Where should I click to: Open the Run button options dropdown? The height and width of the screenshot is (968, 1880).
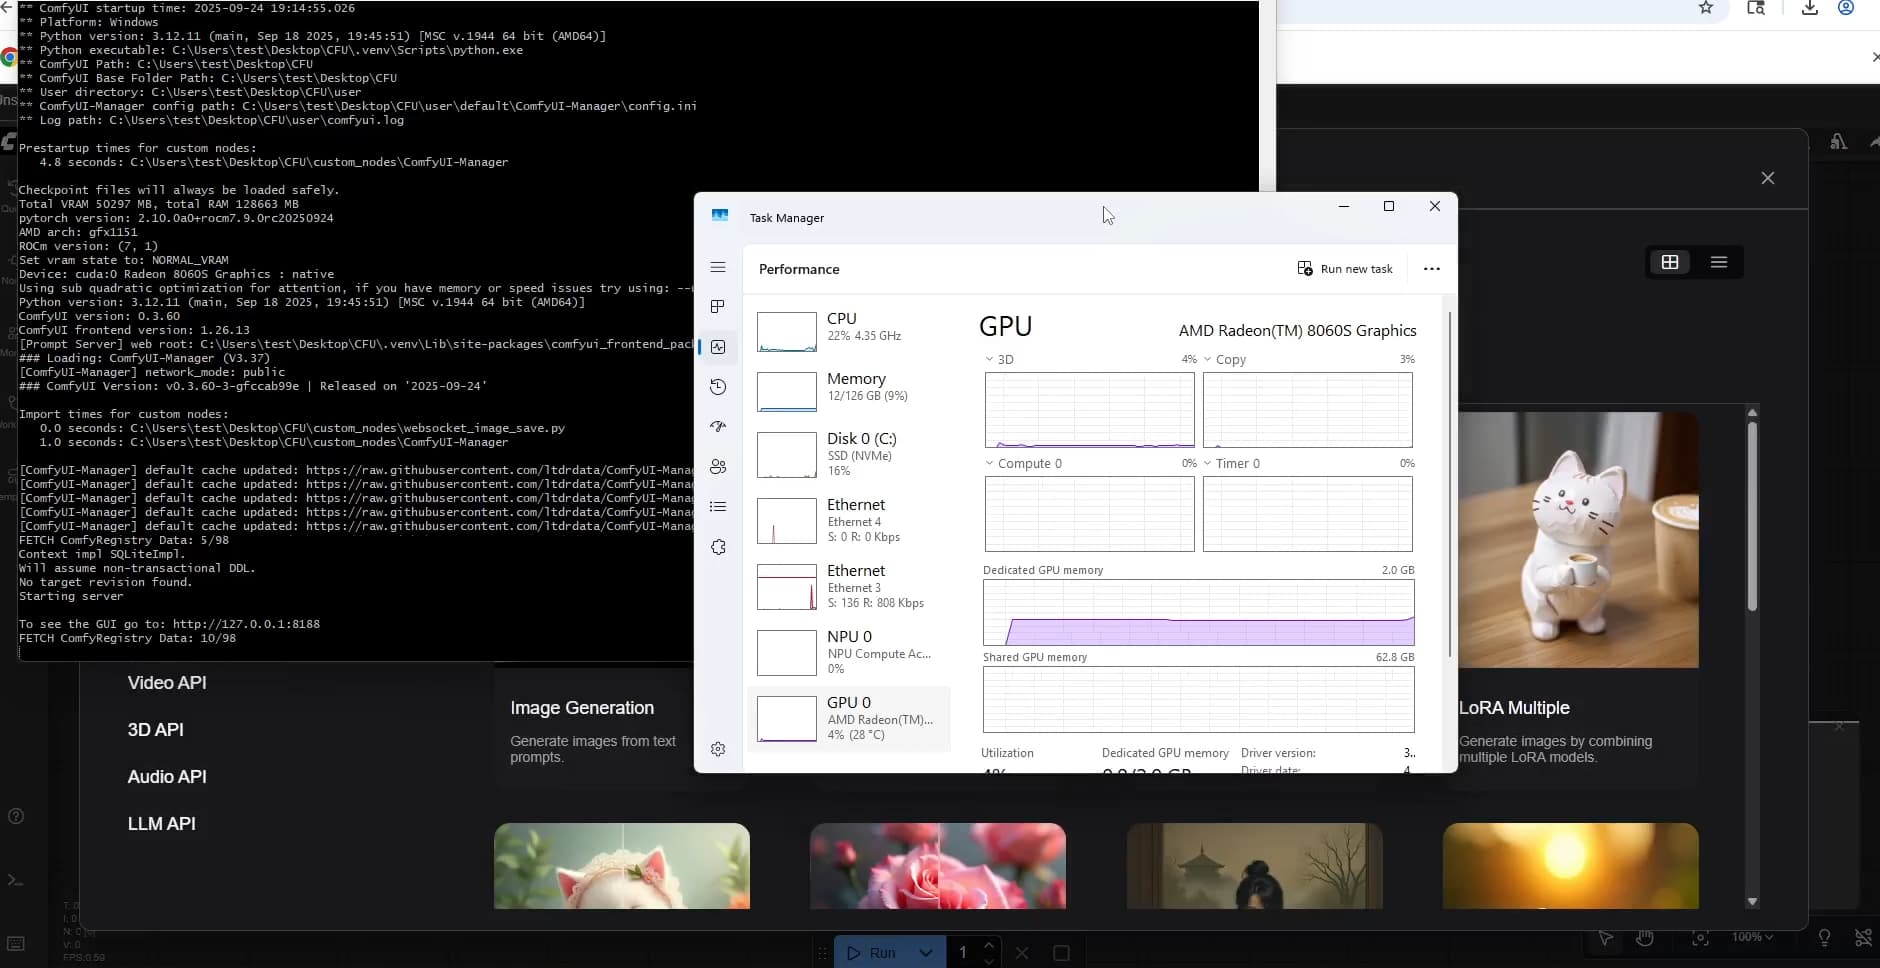(x=926, y=953)
